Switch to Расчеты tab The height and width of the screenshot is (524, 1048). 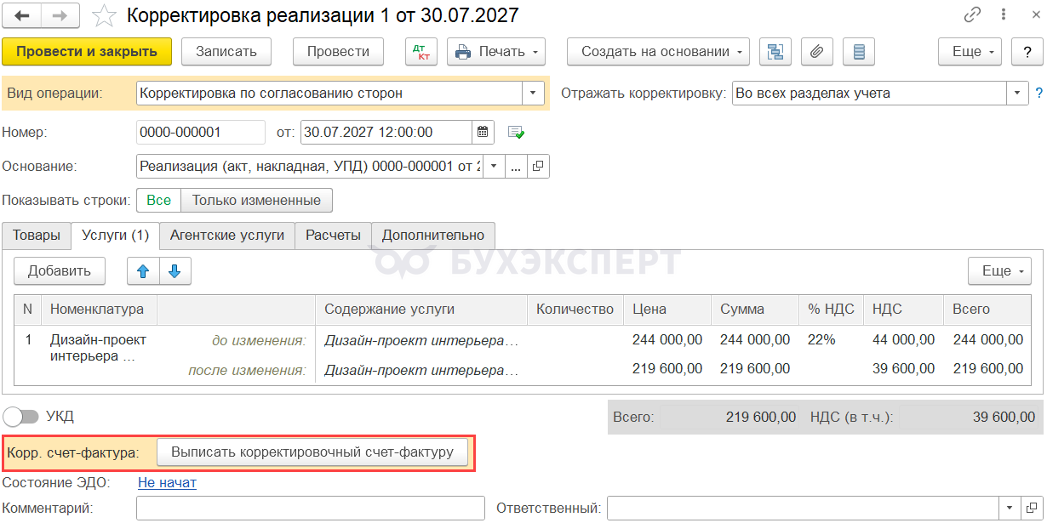(x=333, y=235)
